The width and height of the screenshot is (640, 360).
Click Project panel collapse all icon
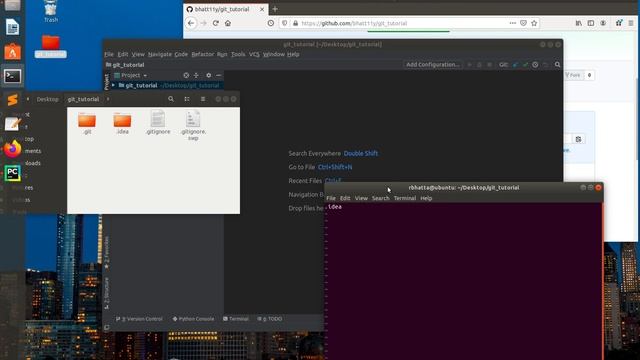pyautogui.click(x=196, y=75)
